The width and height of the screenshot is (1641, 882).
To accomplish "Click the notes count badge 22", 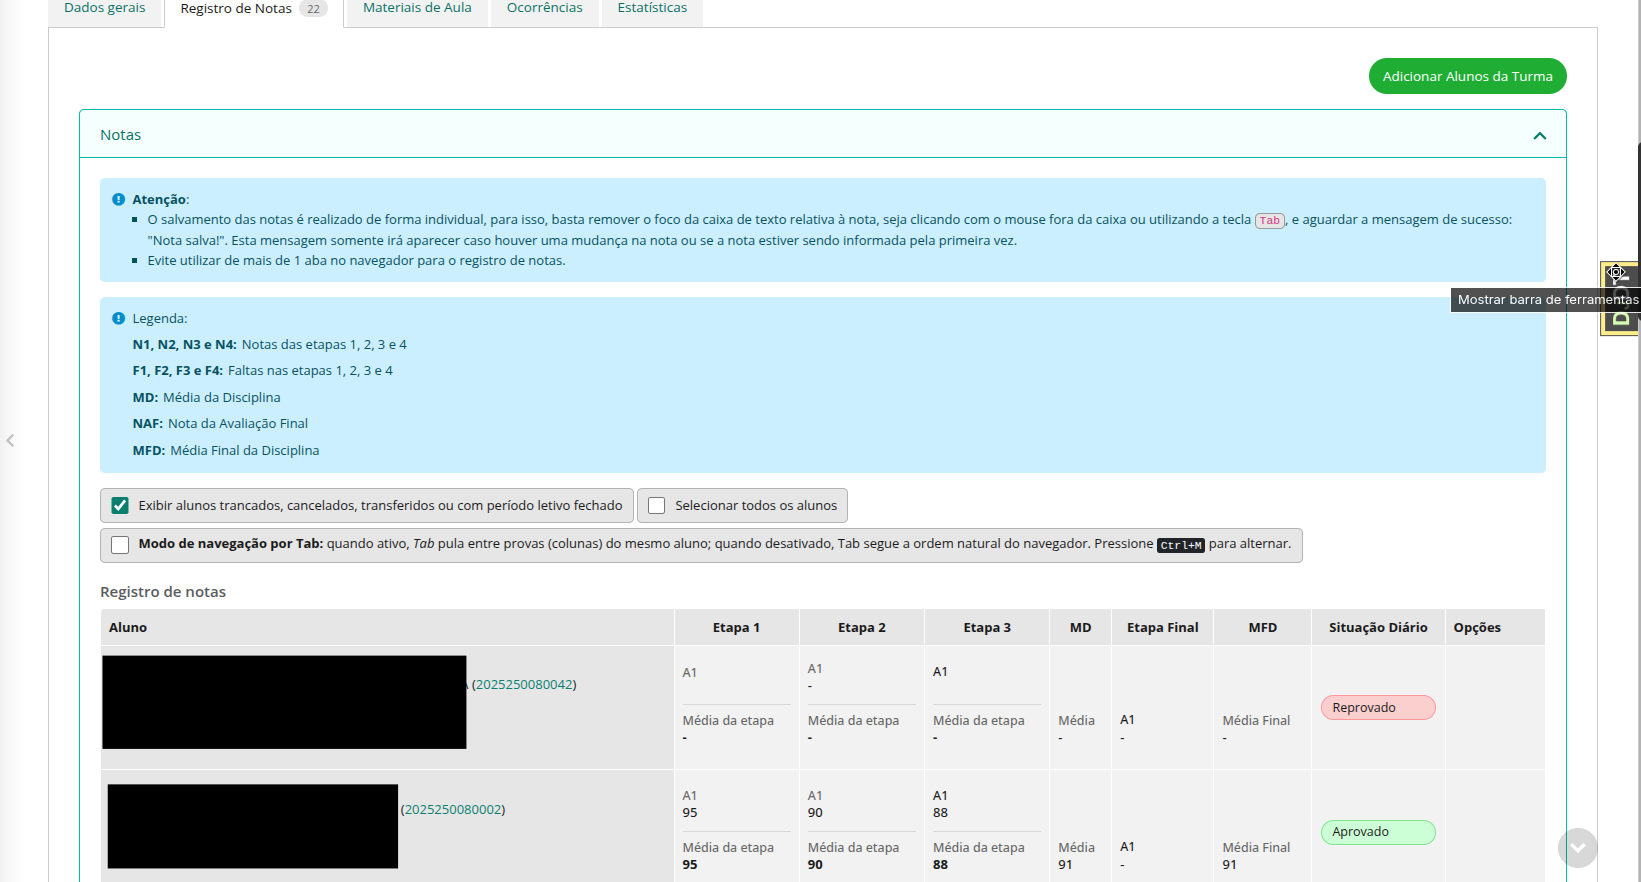I will pos(313,9).
